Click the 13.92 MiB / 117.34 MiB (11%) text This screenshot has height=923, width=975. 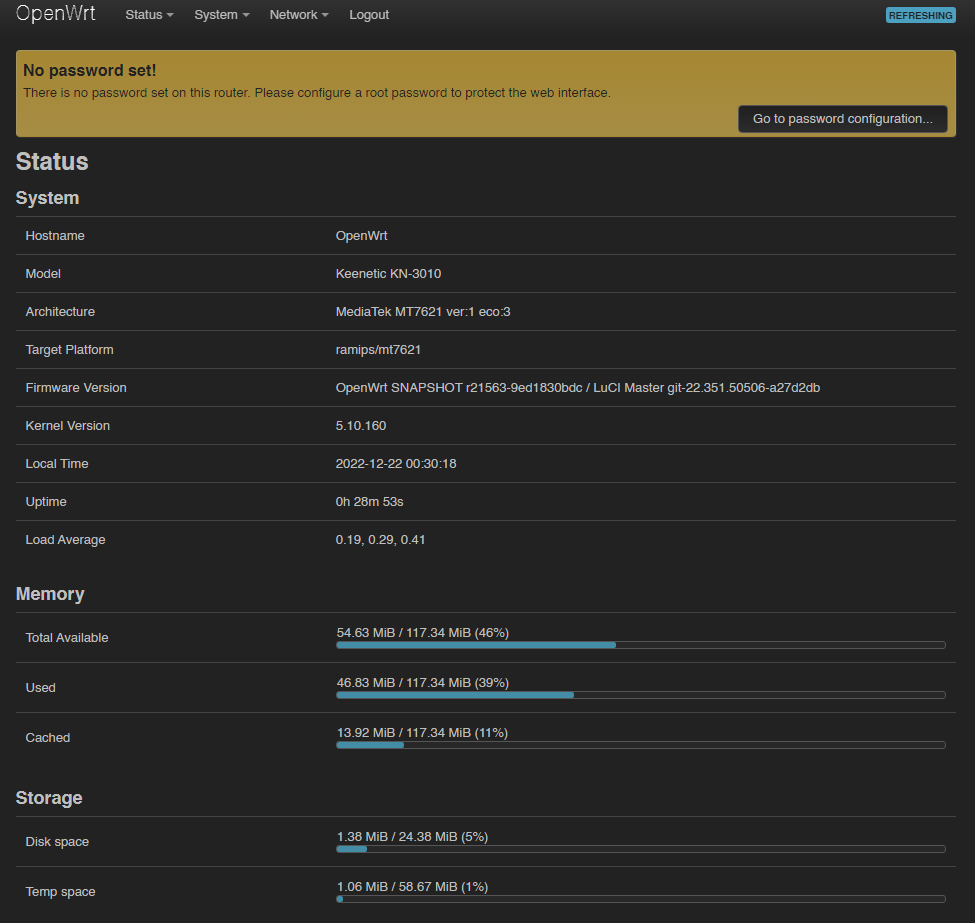(x=422, y=733)
